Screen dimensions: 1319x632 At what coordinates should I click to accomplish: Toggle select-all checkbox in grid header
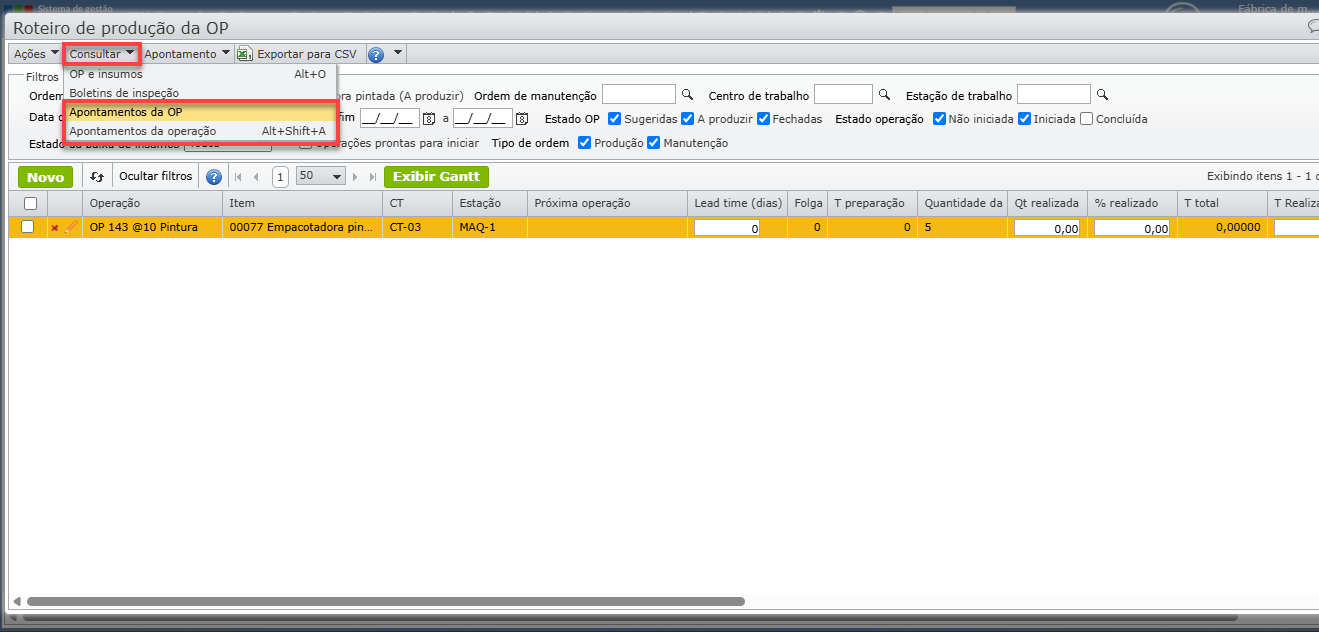click(x=30, y=203)
